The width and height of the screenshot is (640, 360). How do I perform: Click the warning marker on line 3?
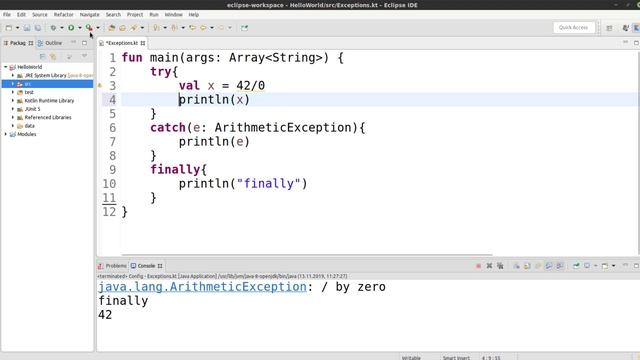click(x=100, y=85)
